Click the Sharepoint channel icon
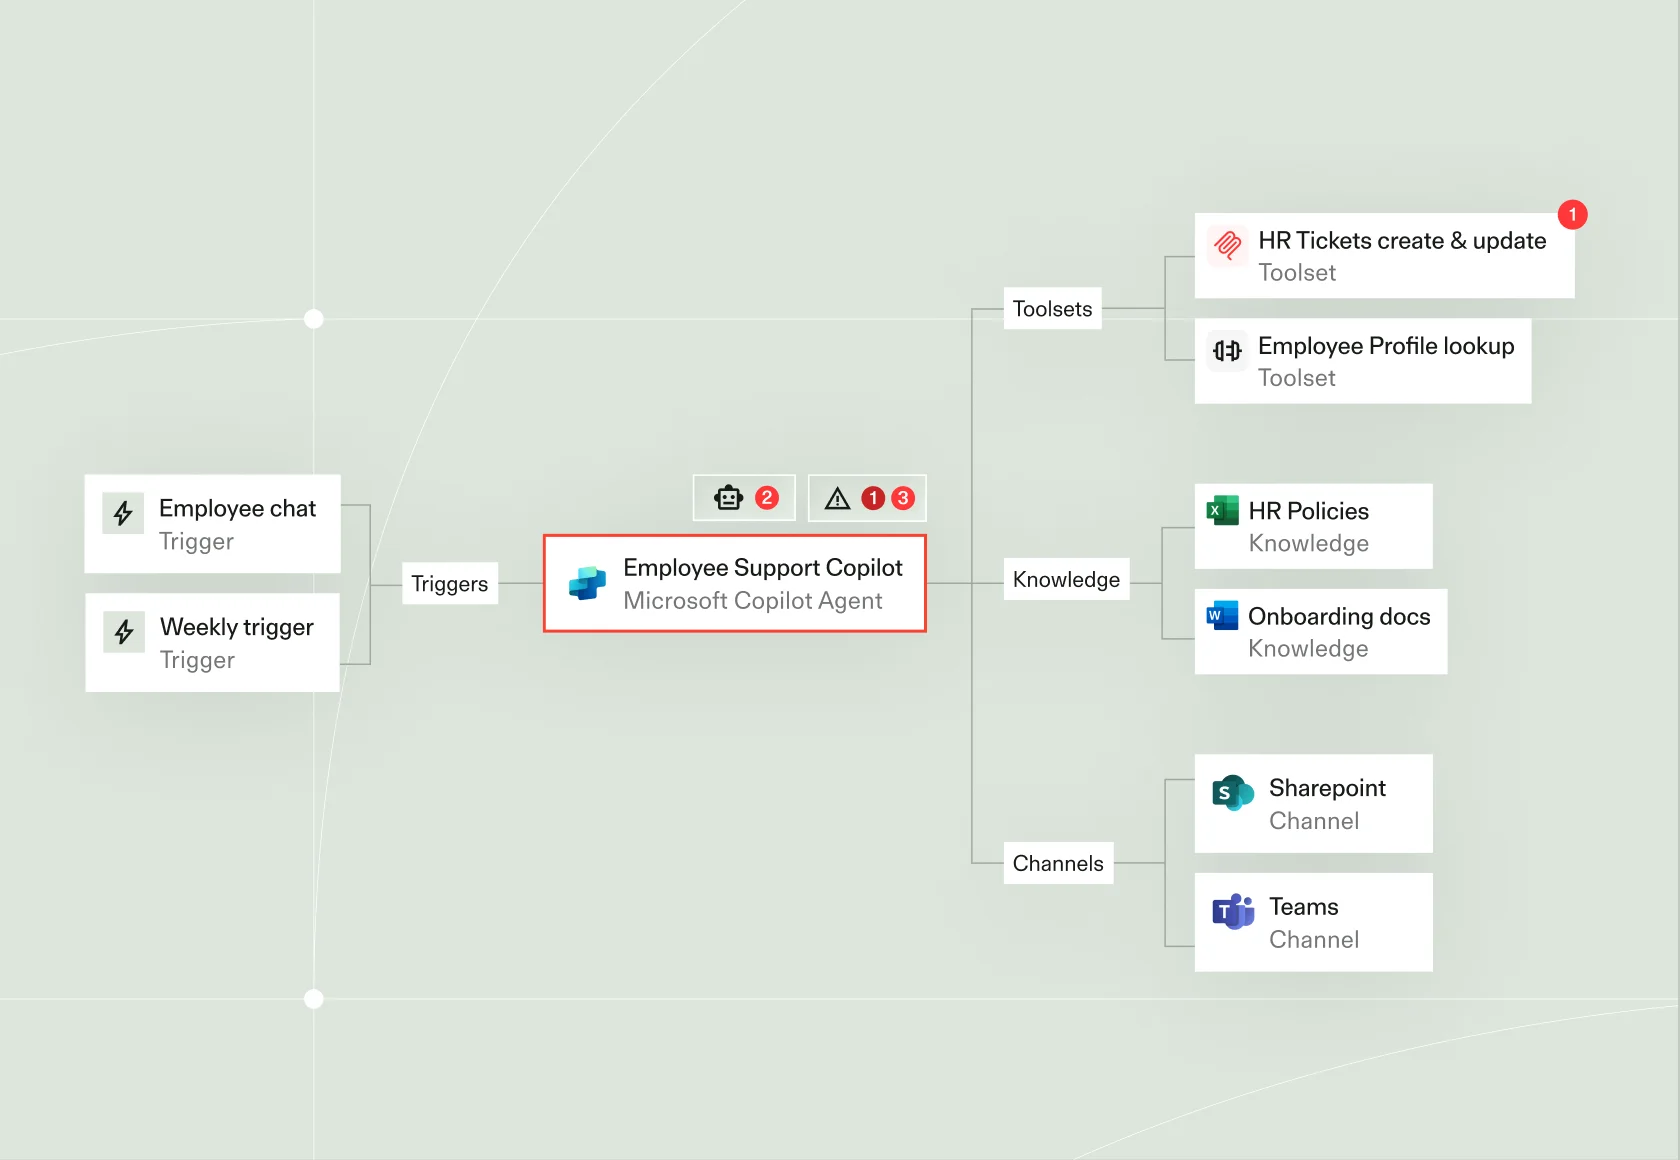The width and height of the screenshot is (1680, 1160). tap(1232, 793)
